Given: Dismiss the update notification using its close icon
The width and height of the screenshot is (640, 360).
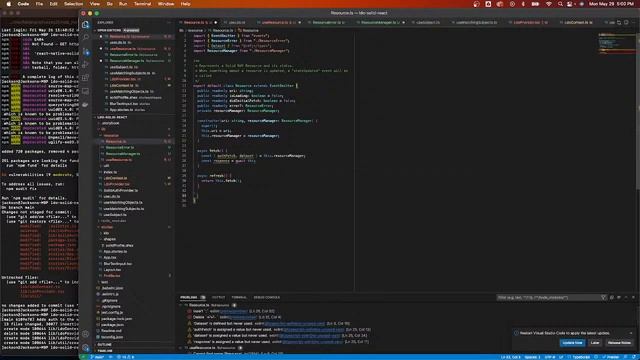Looking at the screenshot, I should [x=631, y=333].
